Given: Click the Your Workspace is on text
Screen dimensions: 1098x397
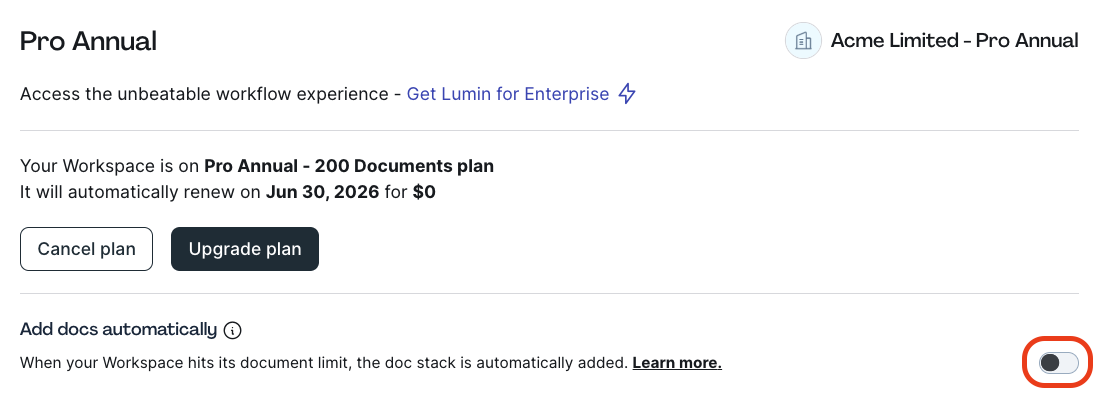Looking at the screenshot, I should pyautogui.click(x=110, y=167).
